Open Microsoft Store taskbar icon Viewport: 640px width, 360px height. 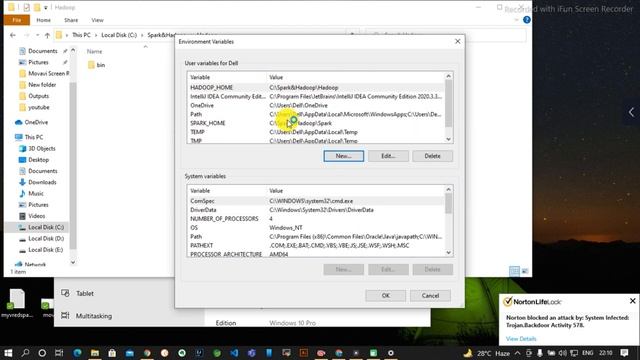(112, 353)
